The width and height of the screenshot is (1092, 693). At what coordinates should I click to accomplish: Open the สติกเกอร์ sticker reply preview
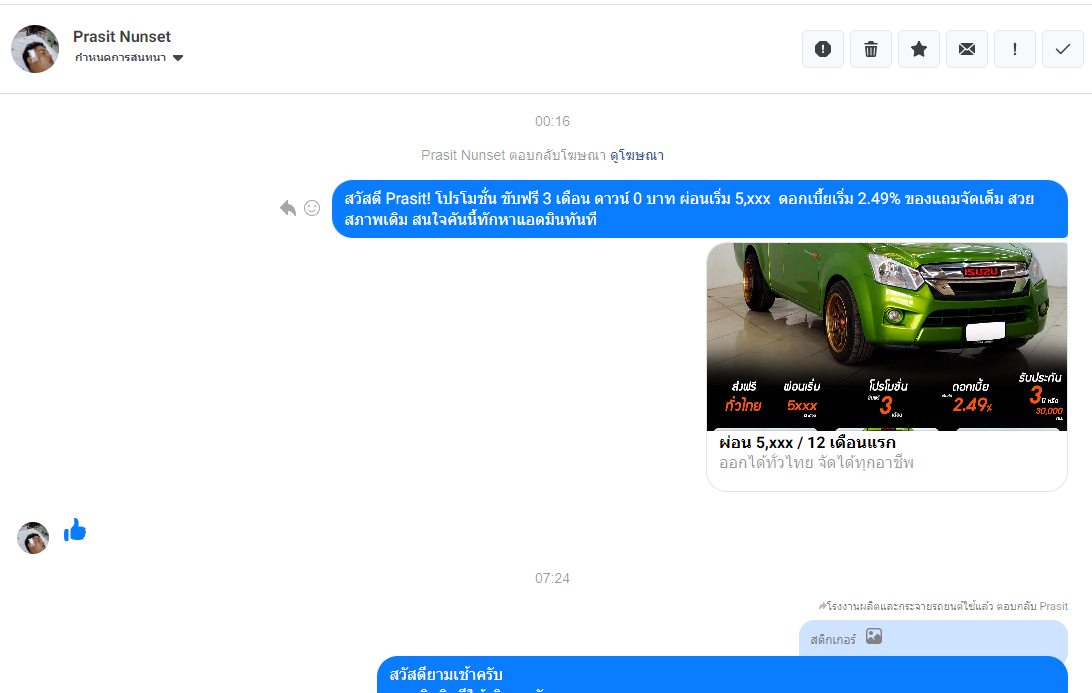point(933,638)
